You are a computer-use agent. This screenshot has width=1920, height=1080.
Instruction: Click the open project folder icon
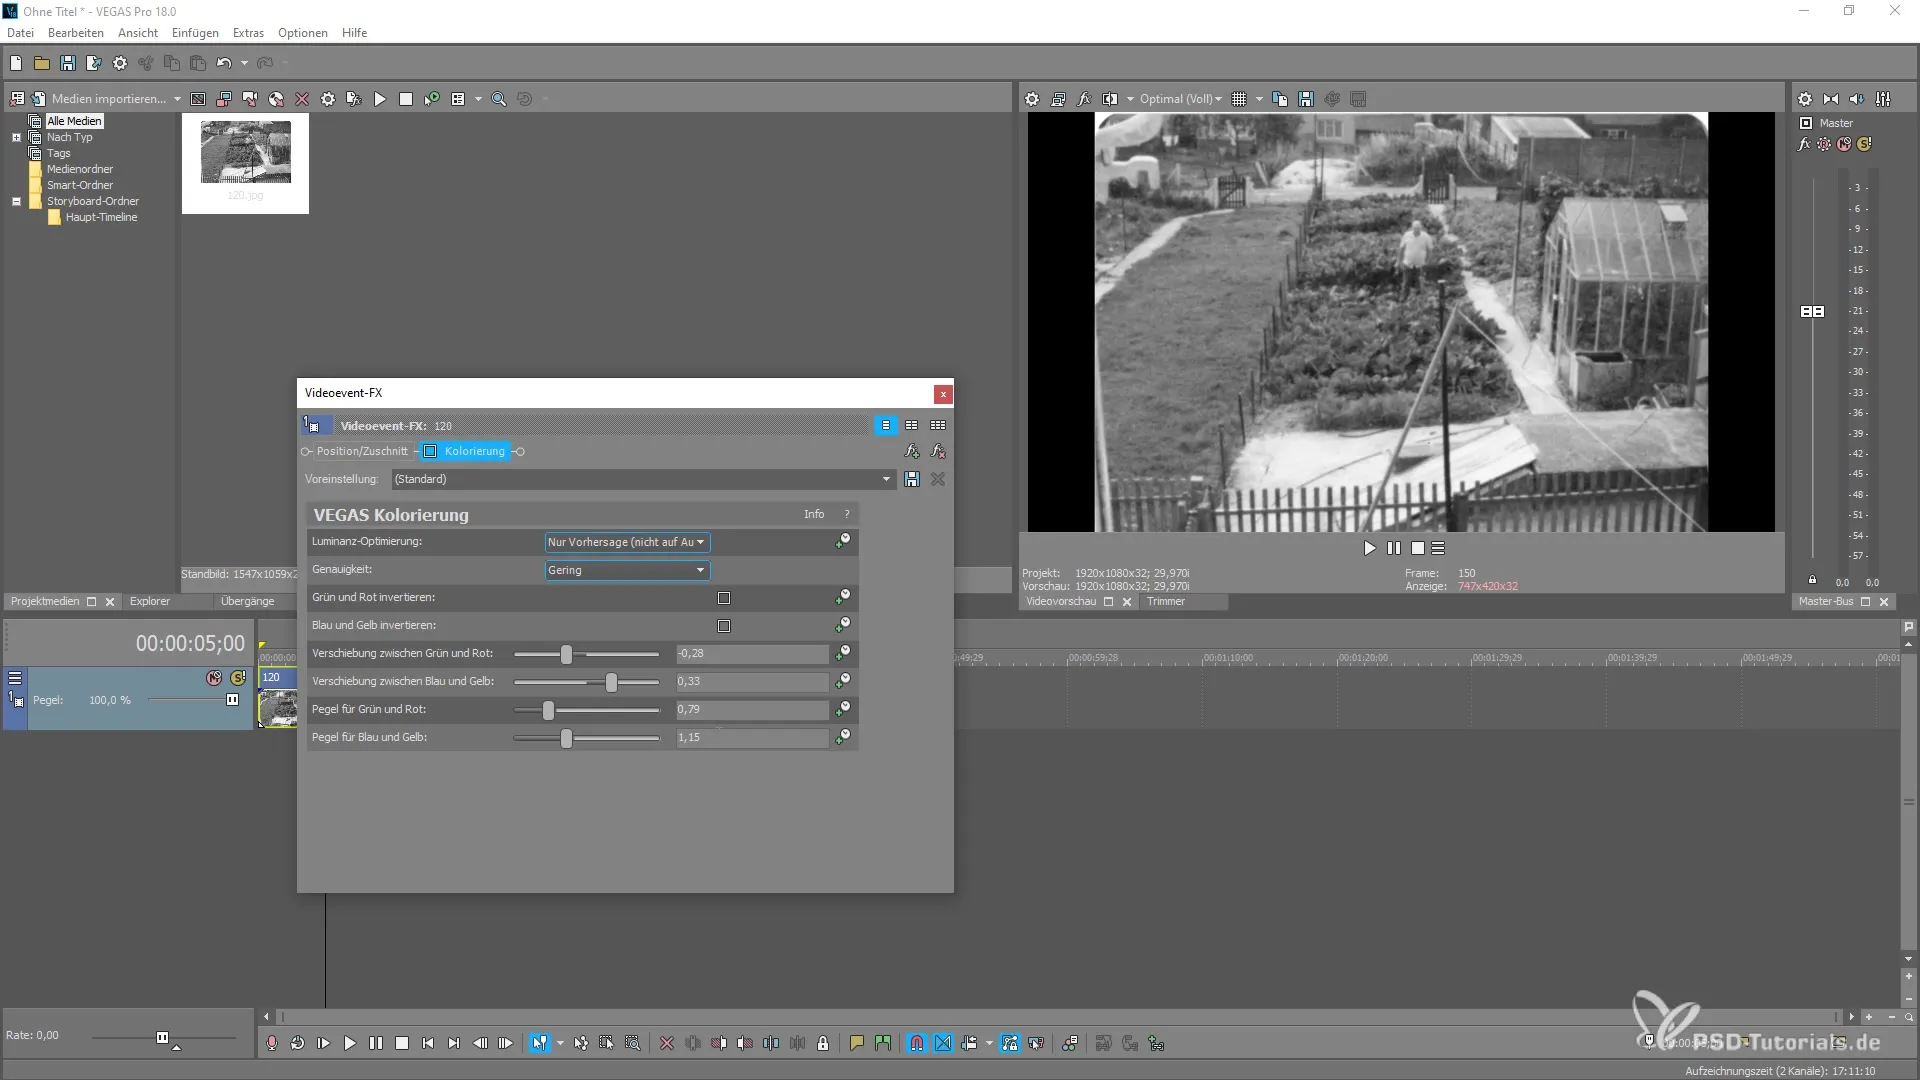(x=42, y=63)
